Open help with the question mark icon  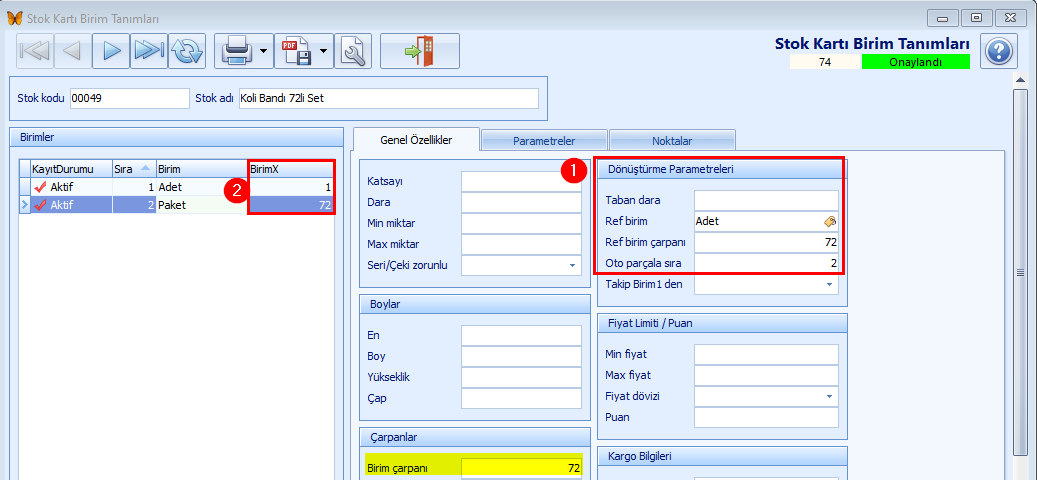tap(999, 51)
